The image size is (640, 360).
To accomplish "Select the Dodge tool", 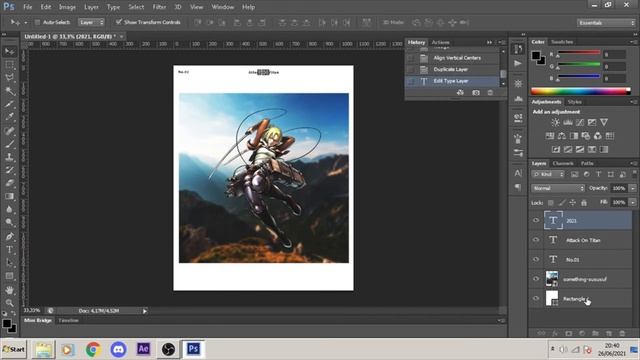I will coord(9,222).
